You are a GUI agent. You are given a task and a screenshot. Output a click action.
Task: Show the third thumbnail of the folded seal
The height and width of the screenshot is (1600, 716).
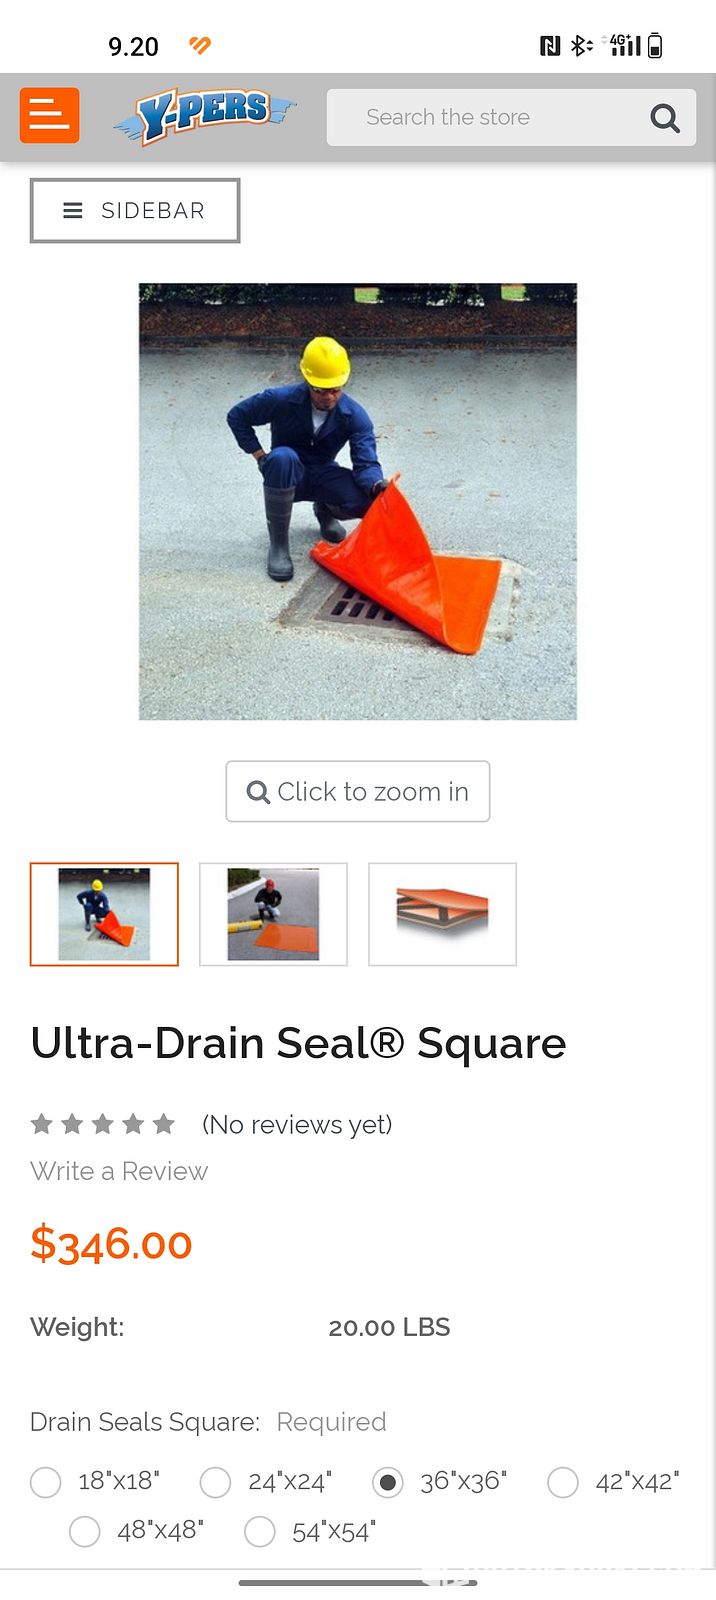point(442,914)
